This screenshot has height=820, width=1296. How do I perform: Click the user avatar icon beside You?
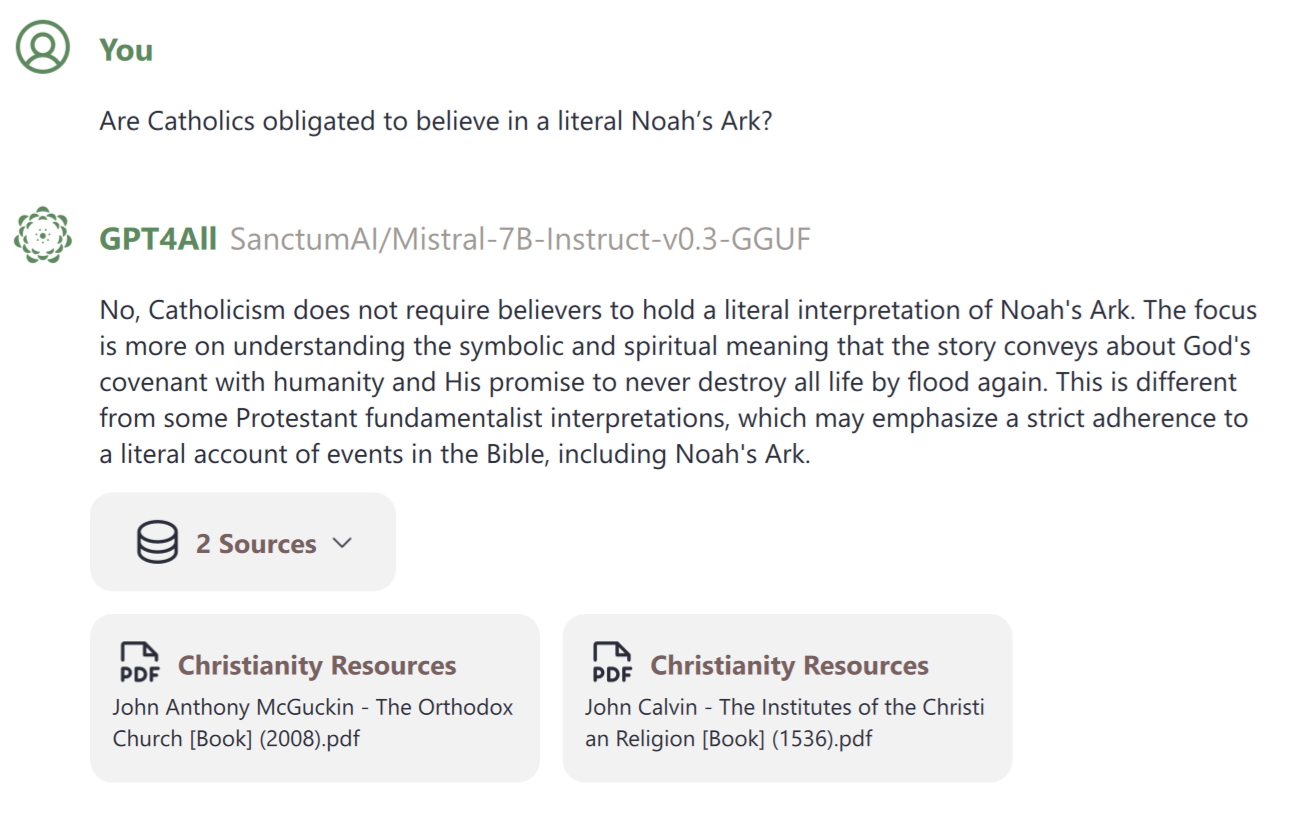point(43,47)
